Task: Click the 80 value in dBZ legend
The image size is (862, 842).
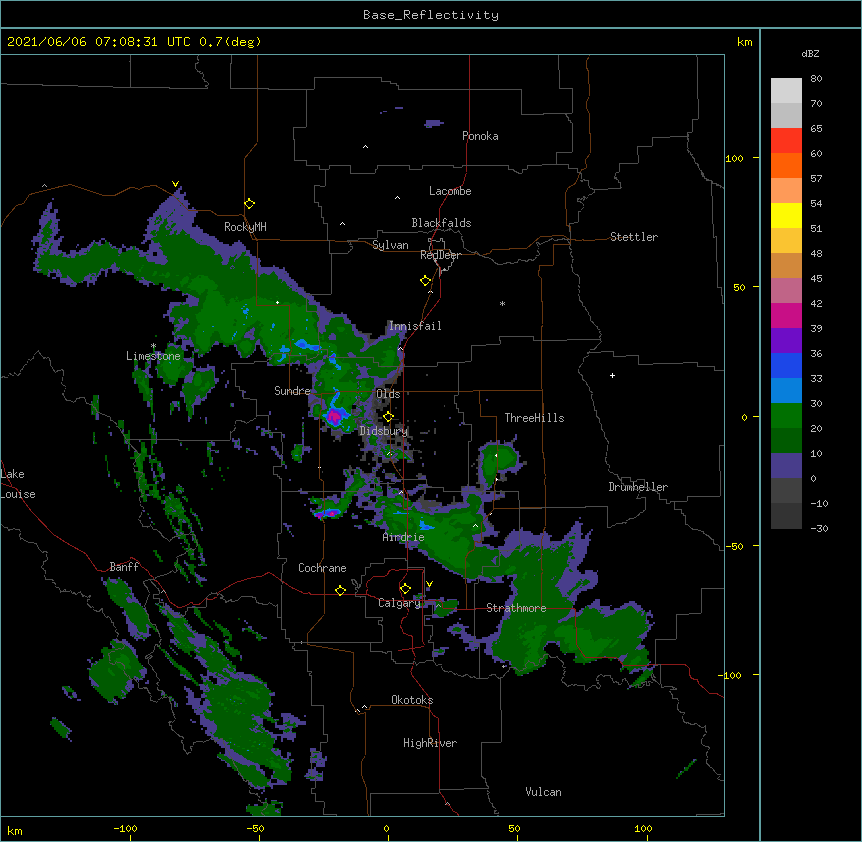Action: click(816, 79)
